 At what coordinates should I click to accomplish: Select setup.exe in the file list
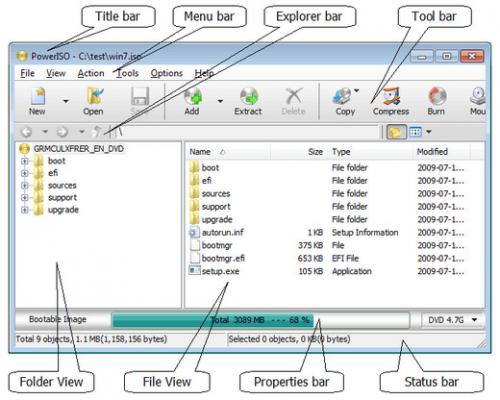click(220, 271)
